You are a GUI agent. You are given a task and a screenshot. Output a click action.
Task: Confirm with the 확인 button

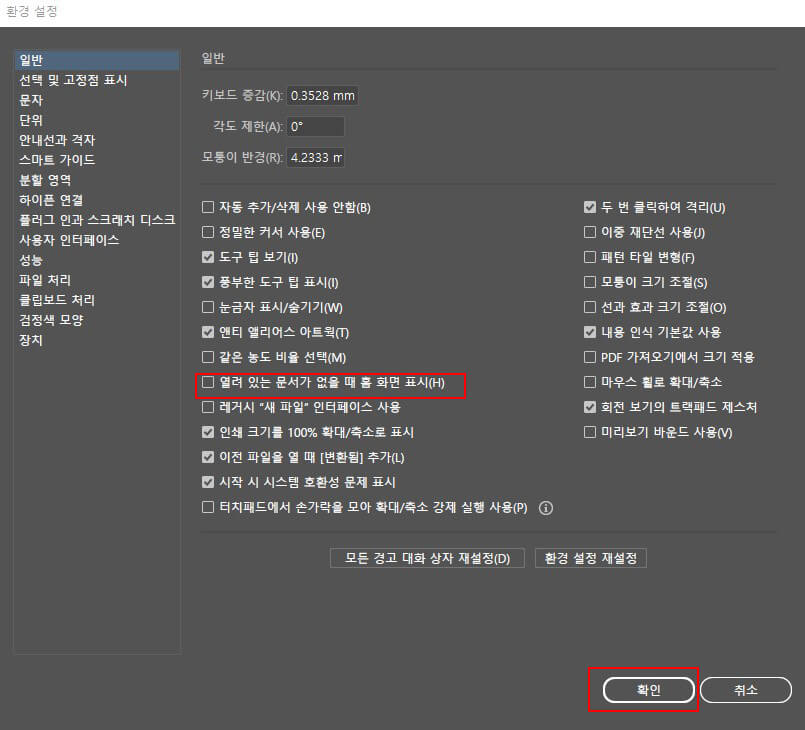pyautogui.click(x=648, y=690)
